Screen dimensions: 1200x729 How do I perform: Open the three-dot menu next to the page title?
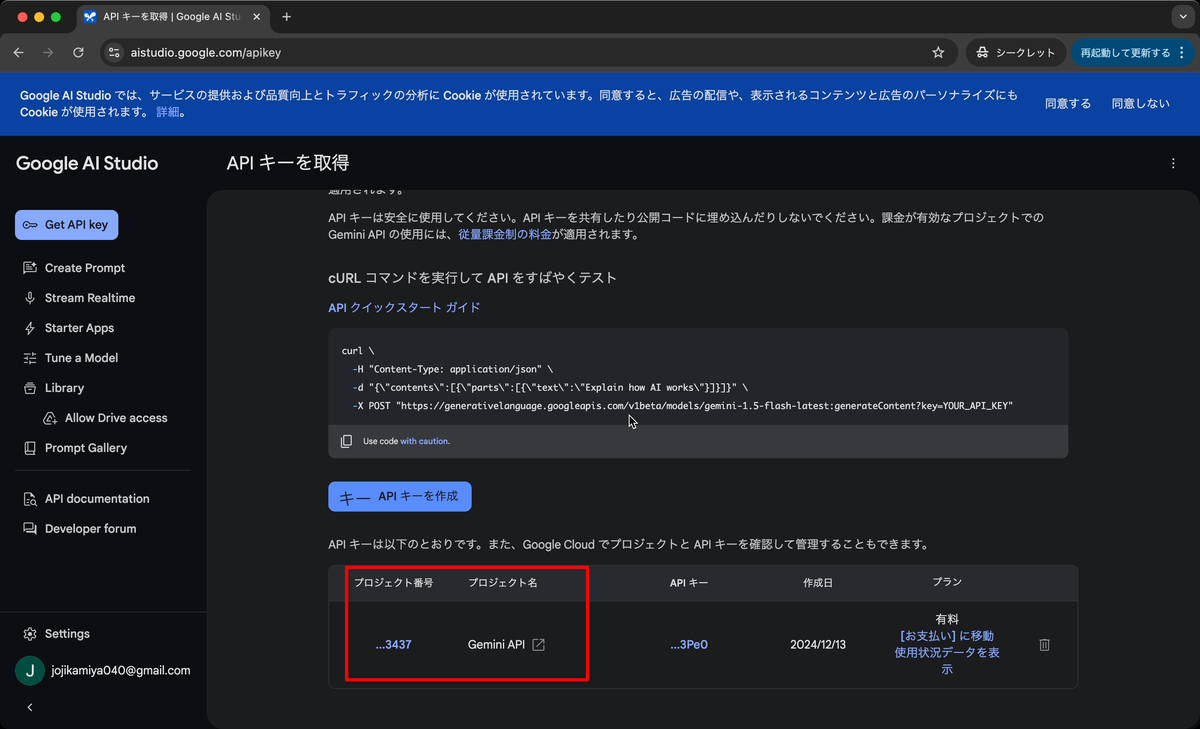pos(1173,163)
